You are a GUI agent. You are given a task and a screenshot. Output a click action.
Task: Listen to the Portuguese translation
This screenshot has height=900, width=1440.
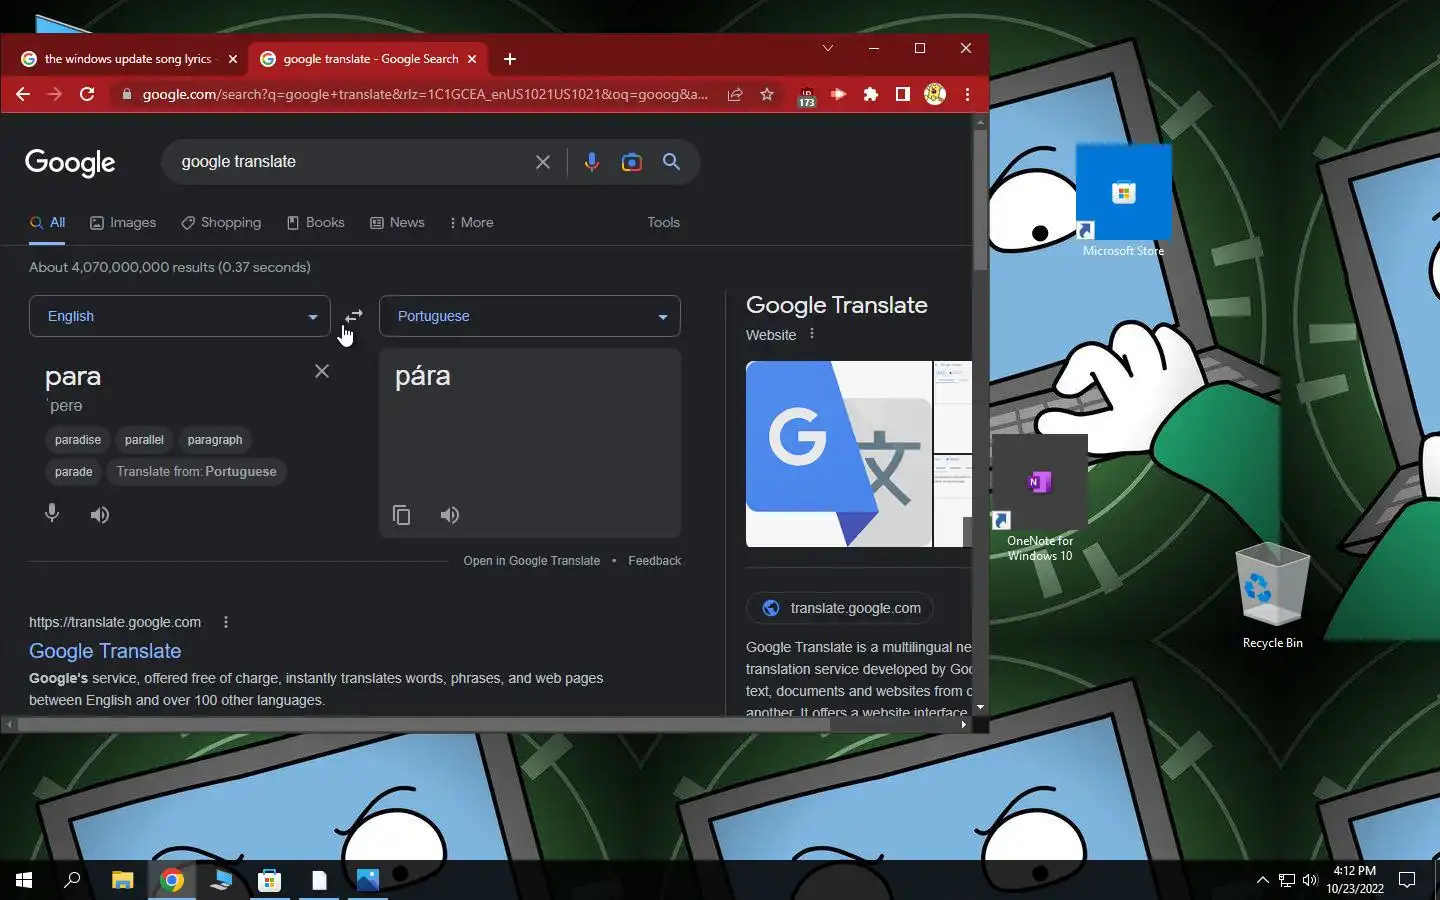point(450,515)
